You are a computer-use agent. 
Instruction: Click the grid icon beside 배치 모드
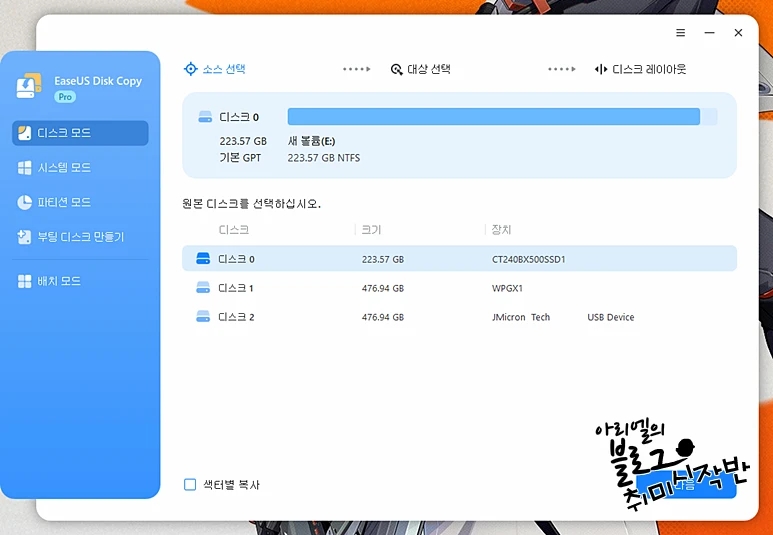click(x=24, y=281)
